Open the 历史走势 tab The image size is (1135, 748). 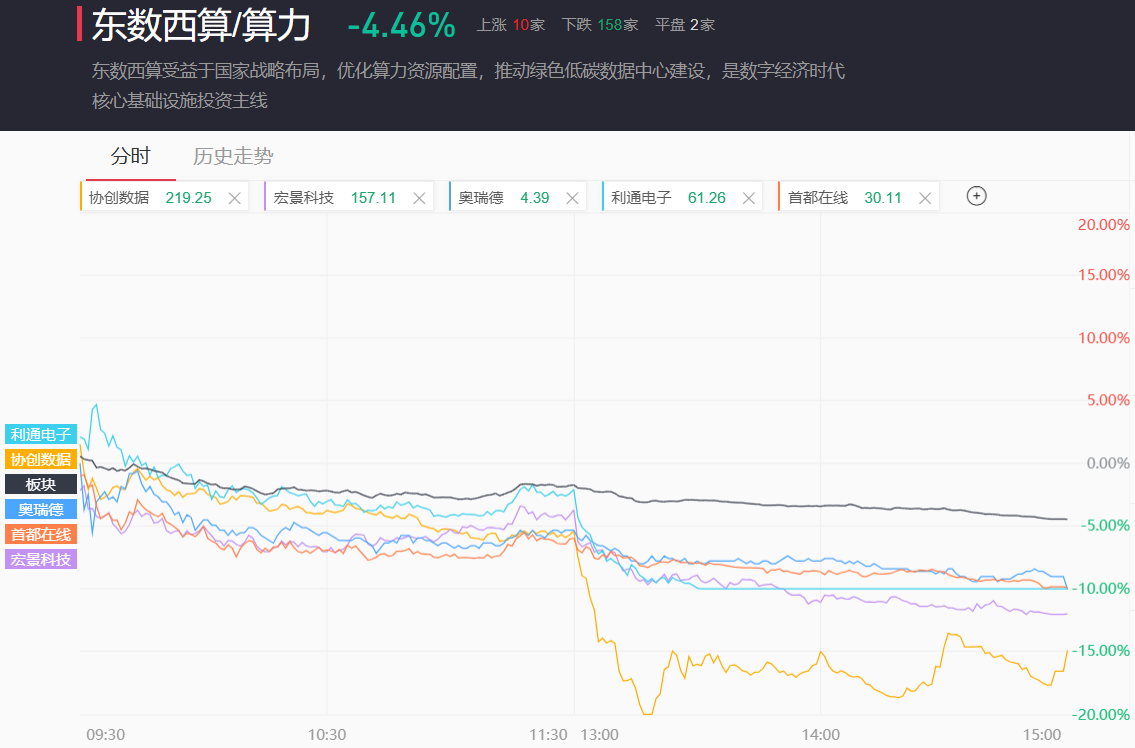click(x=233, y=156)
